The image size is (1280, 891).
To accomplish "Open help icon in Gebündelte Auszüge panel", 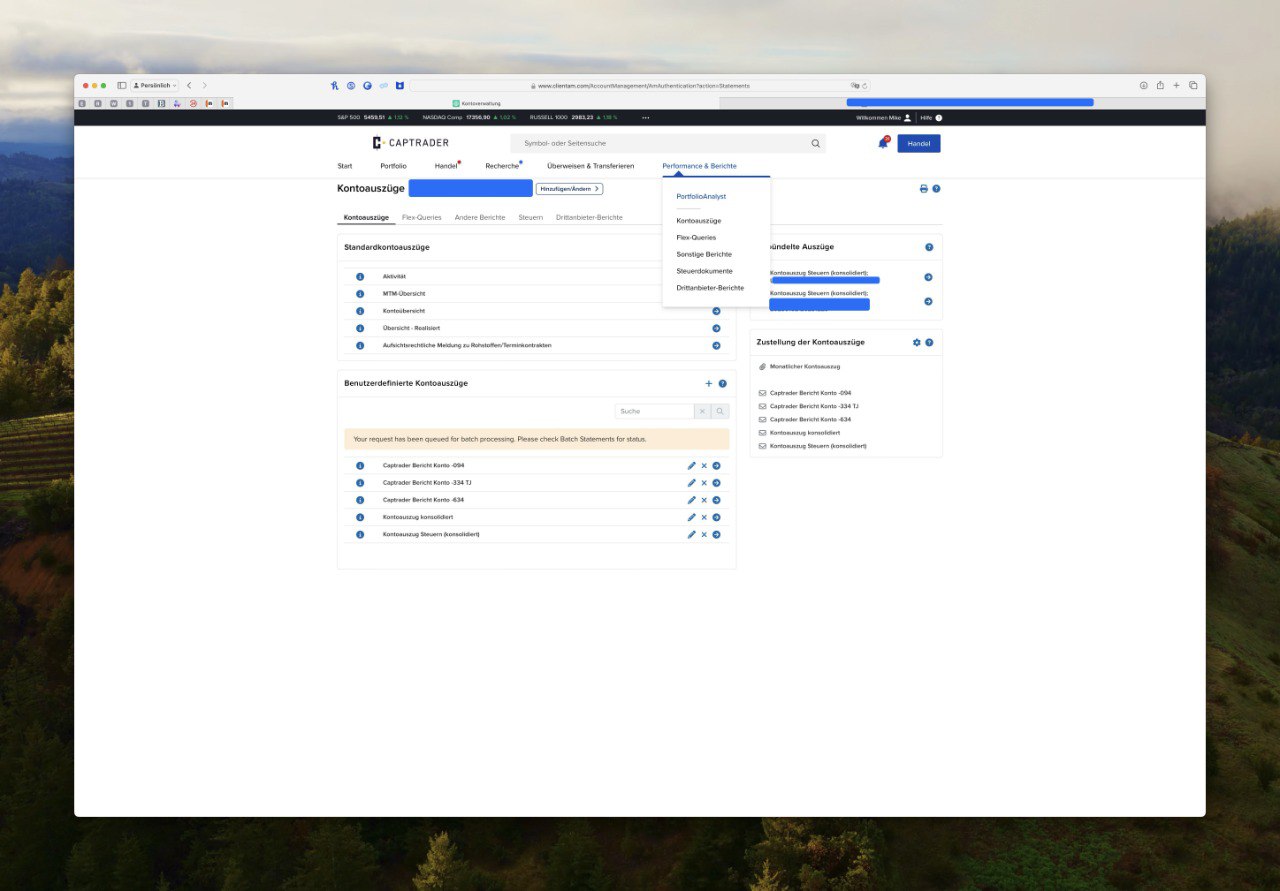I will pos(929,247).
